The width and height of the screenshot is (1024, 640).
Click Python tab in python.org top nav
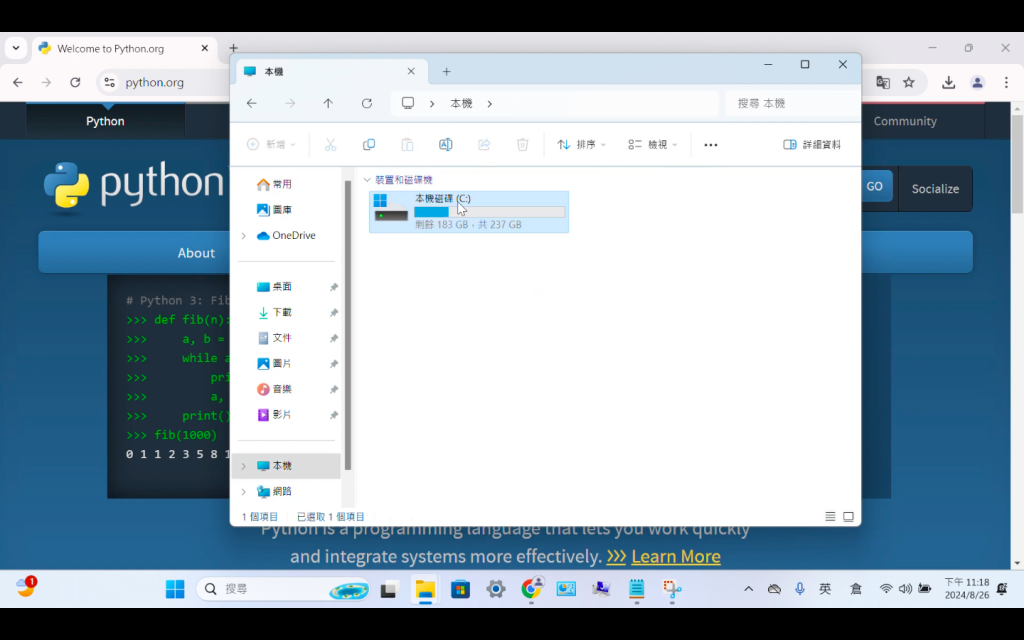click(x=105, y=121)
